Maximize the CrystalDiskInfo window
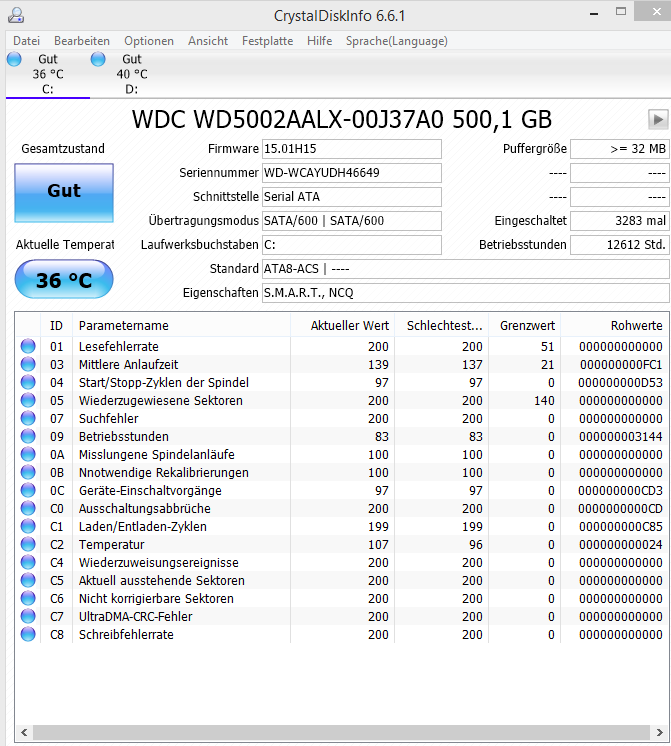The height and width of the screenshot is (746, 671). tap(621, 12)
